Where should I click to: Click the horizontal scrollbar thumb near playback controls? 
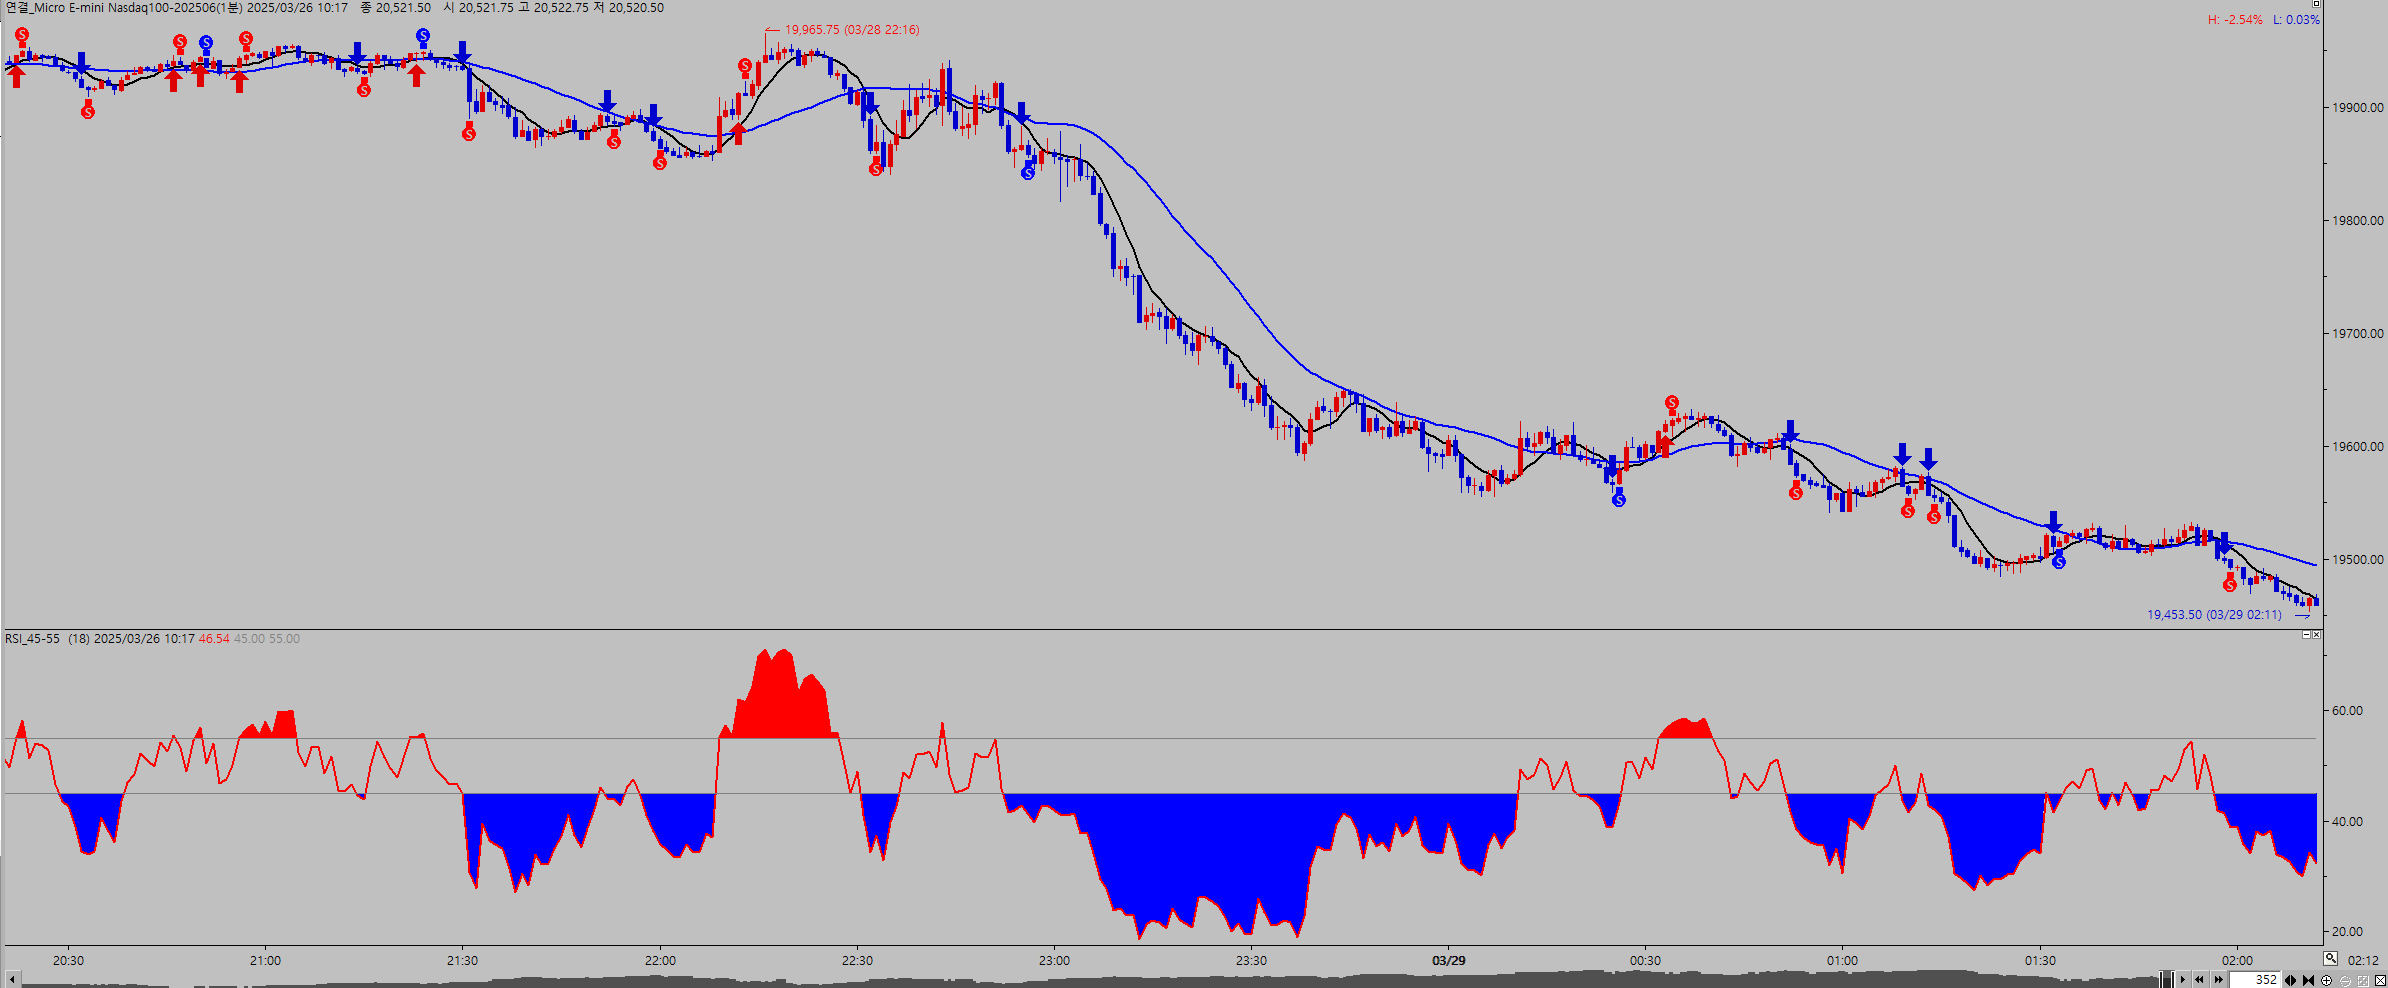tap(2166, 980)
